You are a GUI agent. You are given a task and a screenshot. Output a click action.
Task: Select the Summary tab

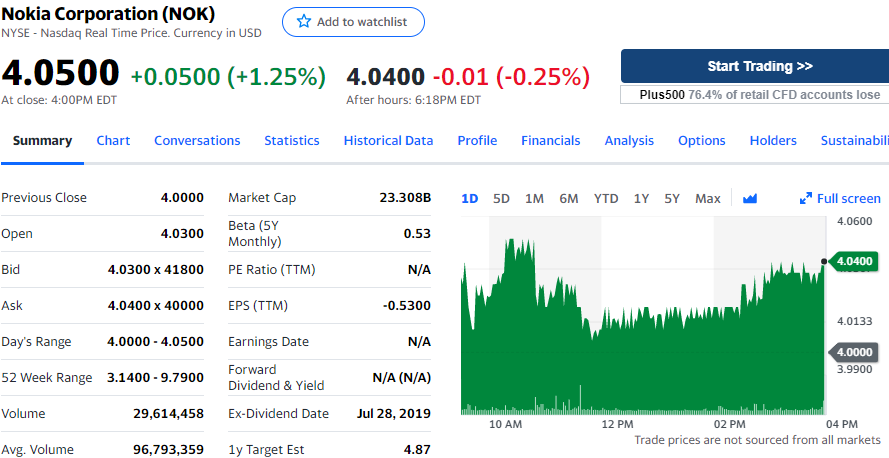43,141
